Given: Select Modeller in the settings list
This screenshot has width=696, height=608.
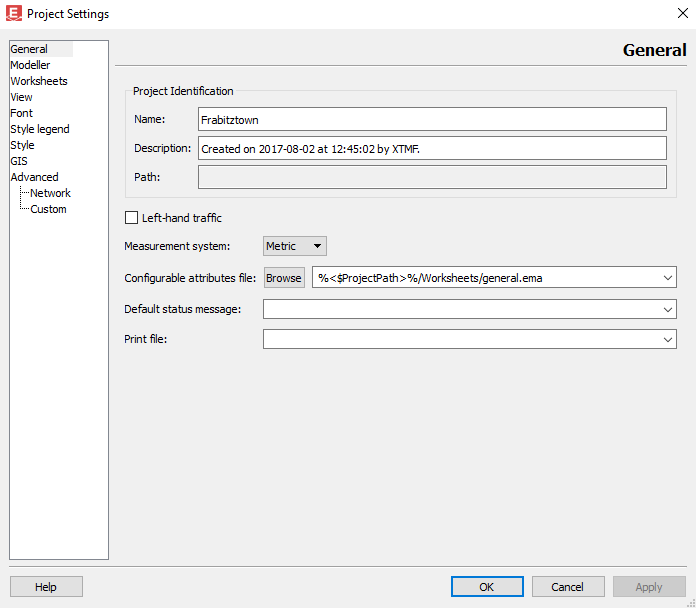Looking at the screenshot, I should pyautogui.click(x=30, y=65).
